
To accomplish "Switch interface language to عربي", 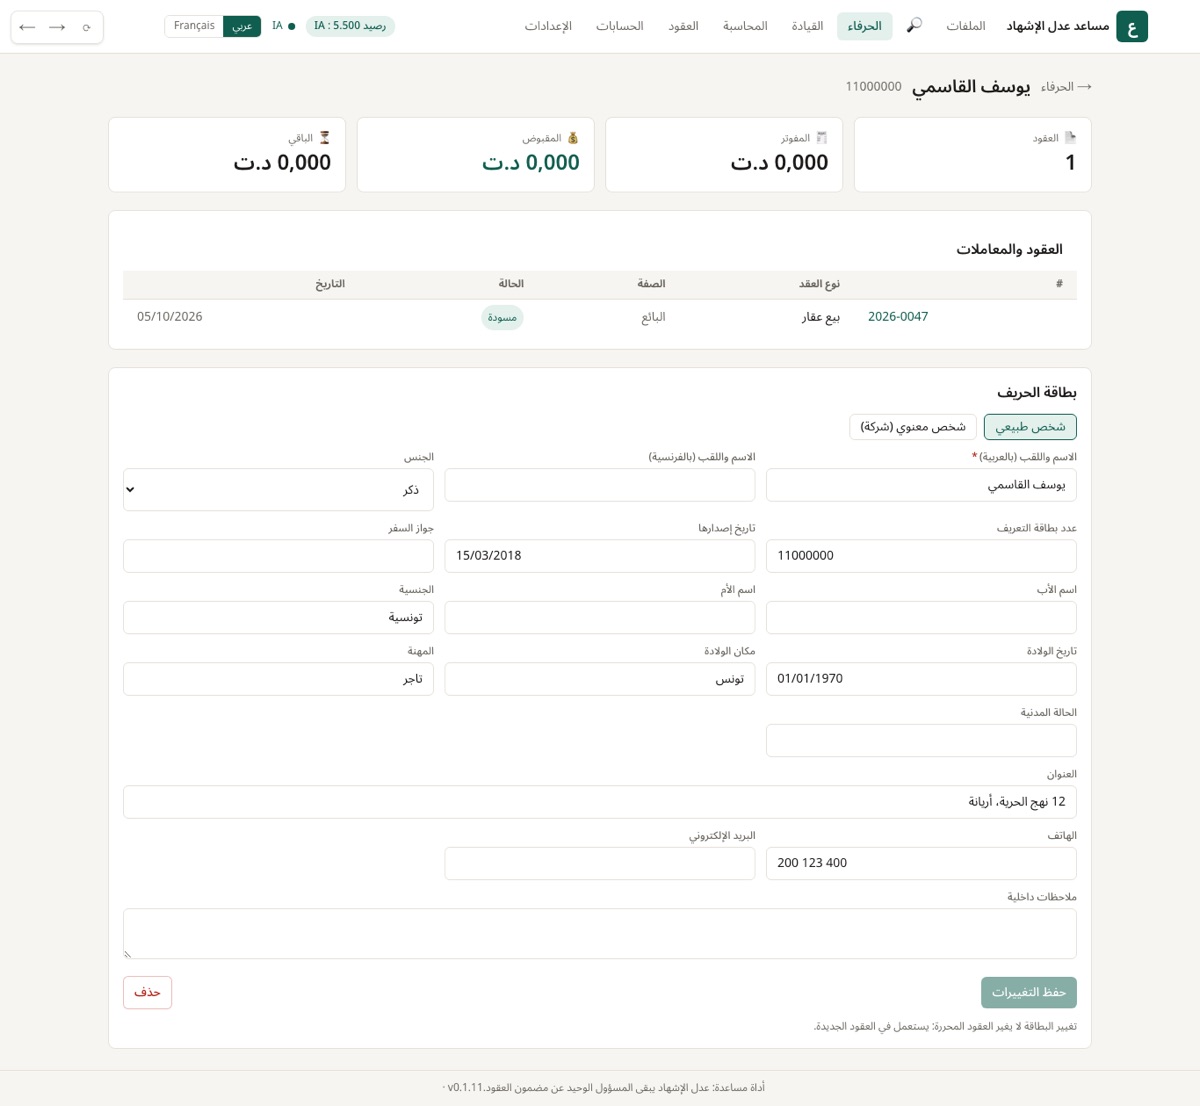I will tap(242, 26).
